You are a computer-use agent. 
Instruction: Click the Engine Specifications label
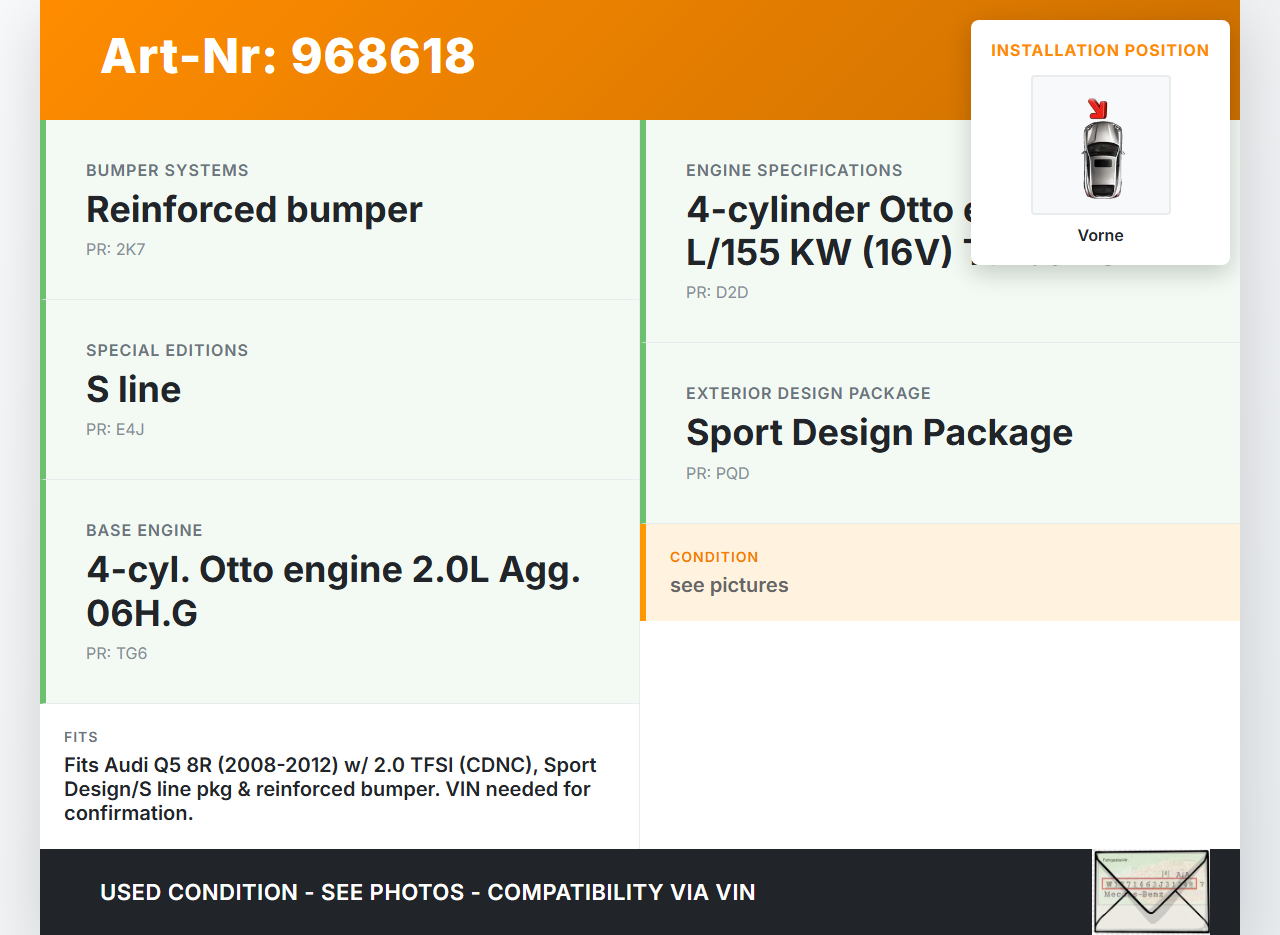[794, 170]
